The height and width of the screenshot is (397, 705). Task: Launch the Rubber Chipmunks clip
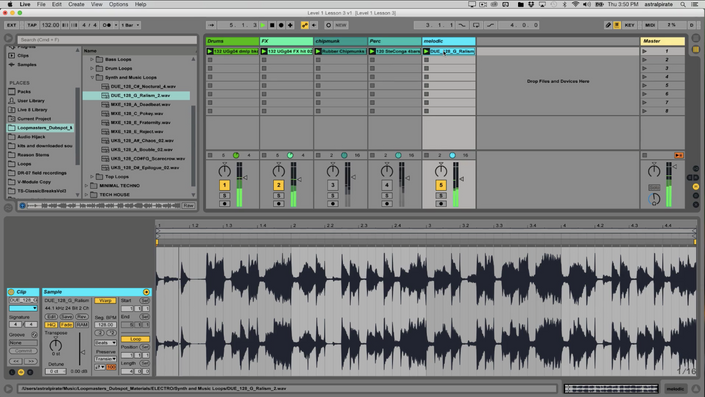318,51
